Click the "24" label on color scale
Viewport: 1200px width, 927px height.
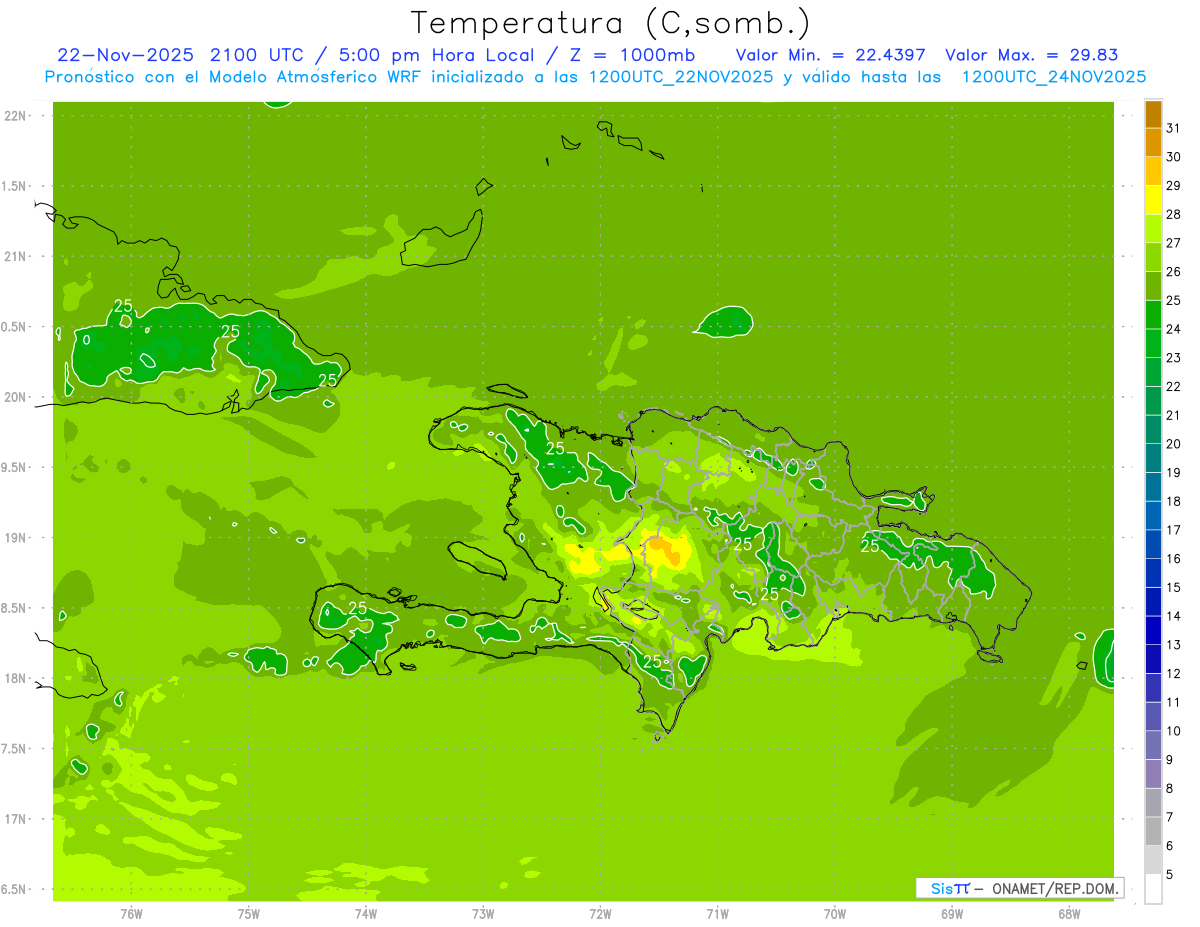pyautogui.click(x=1173, y=329)
